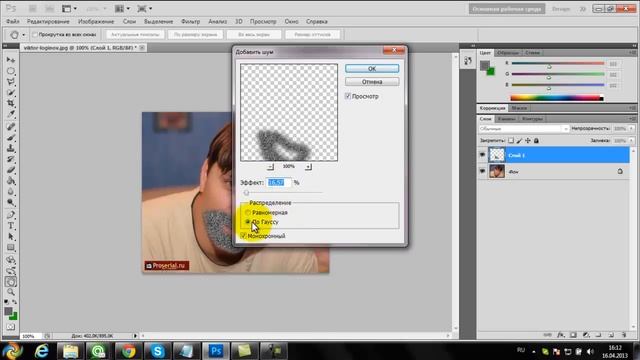
Task: Click the Отмена cancel button
Action: point(372,82)
